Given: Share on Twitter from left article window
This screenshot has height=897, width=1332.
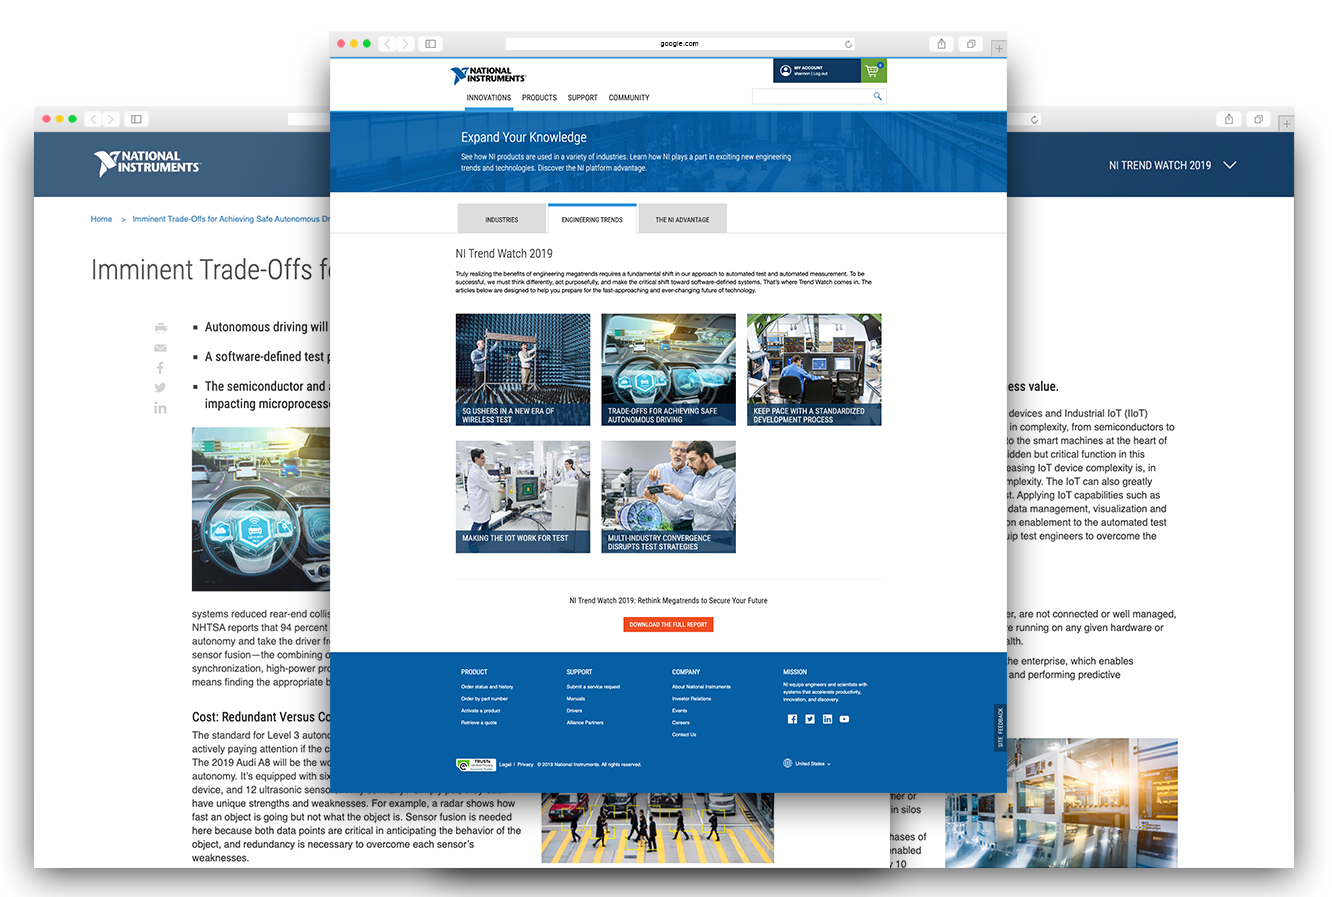Looking at the screenshot, I should [x=160, y=387].
